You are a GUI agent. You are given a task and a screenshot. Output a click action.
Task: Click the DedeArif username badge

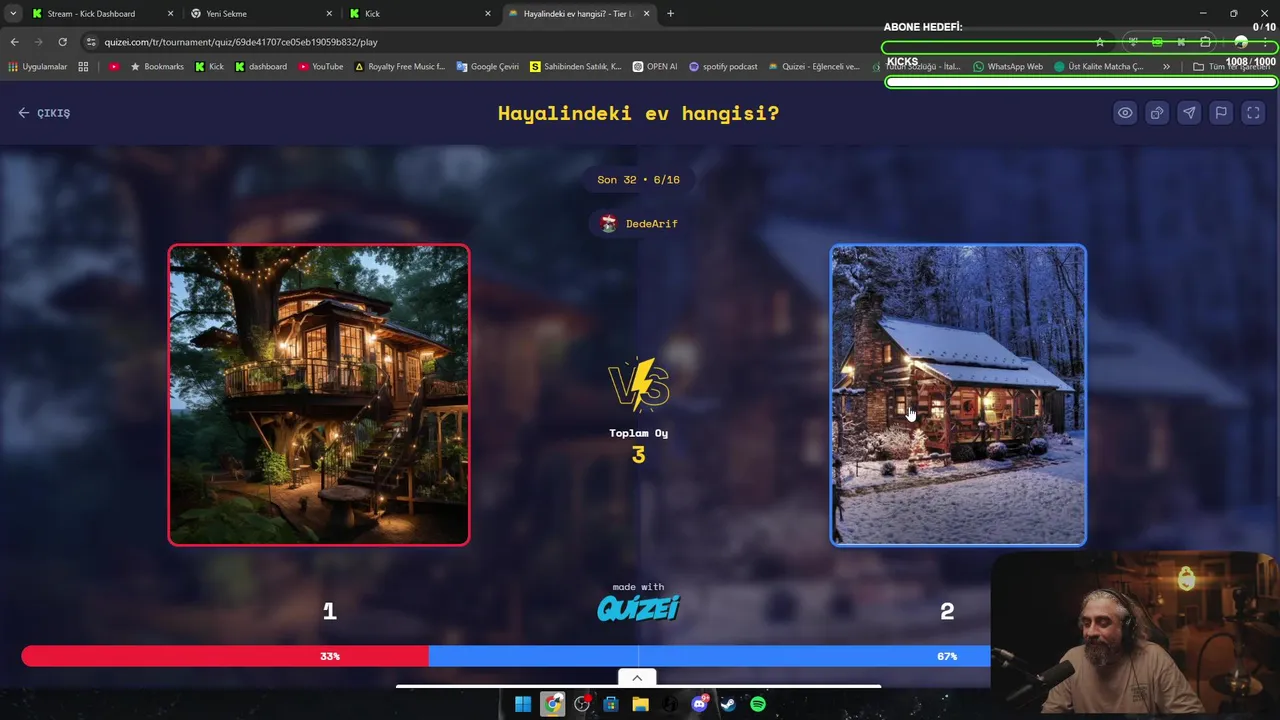[639, 223]
